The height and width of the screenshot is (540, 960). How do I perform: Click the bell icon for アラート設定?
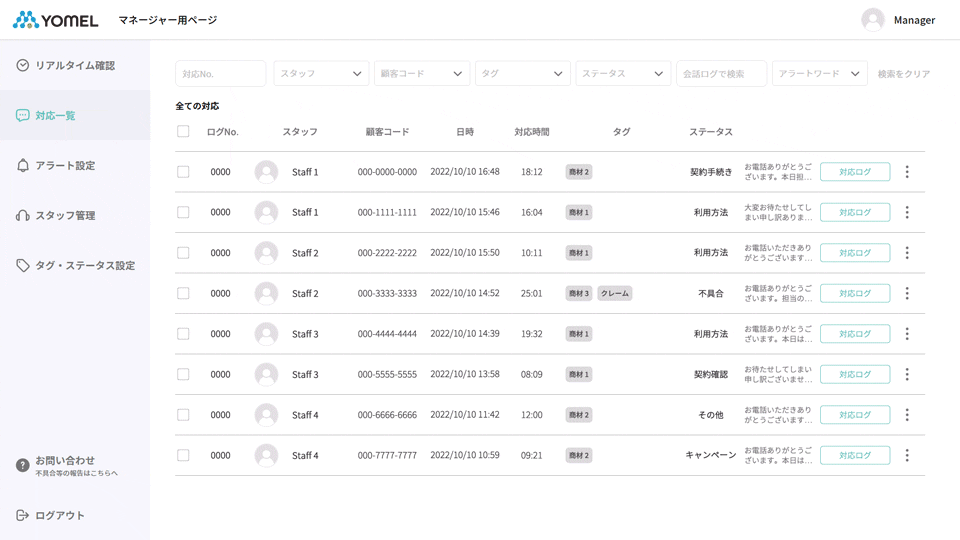tap(23, 165)
